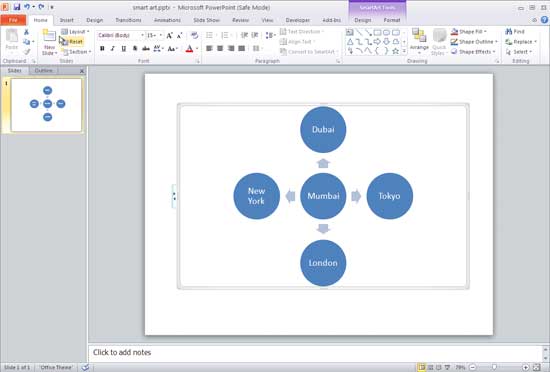Switch to the Outline pane tab
The width and height of the screenshot is (550, 372).
[43, 71]
